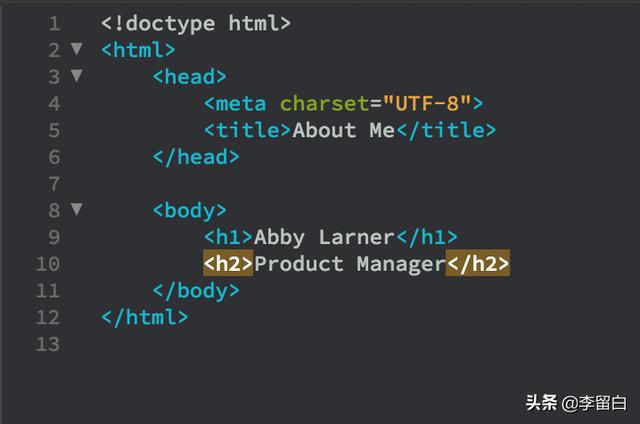Screen dimensions: 640x424
Task: Click the Abby Larner heading text
Action: pos(324,237)
